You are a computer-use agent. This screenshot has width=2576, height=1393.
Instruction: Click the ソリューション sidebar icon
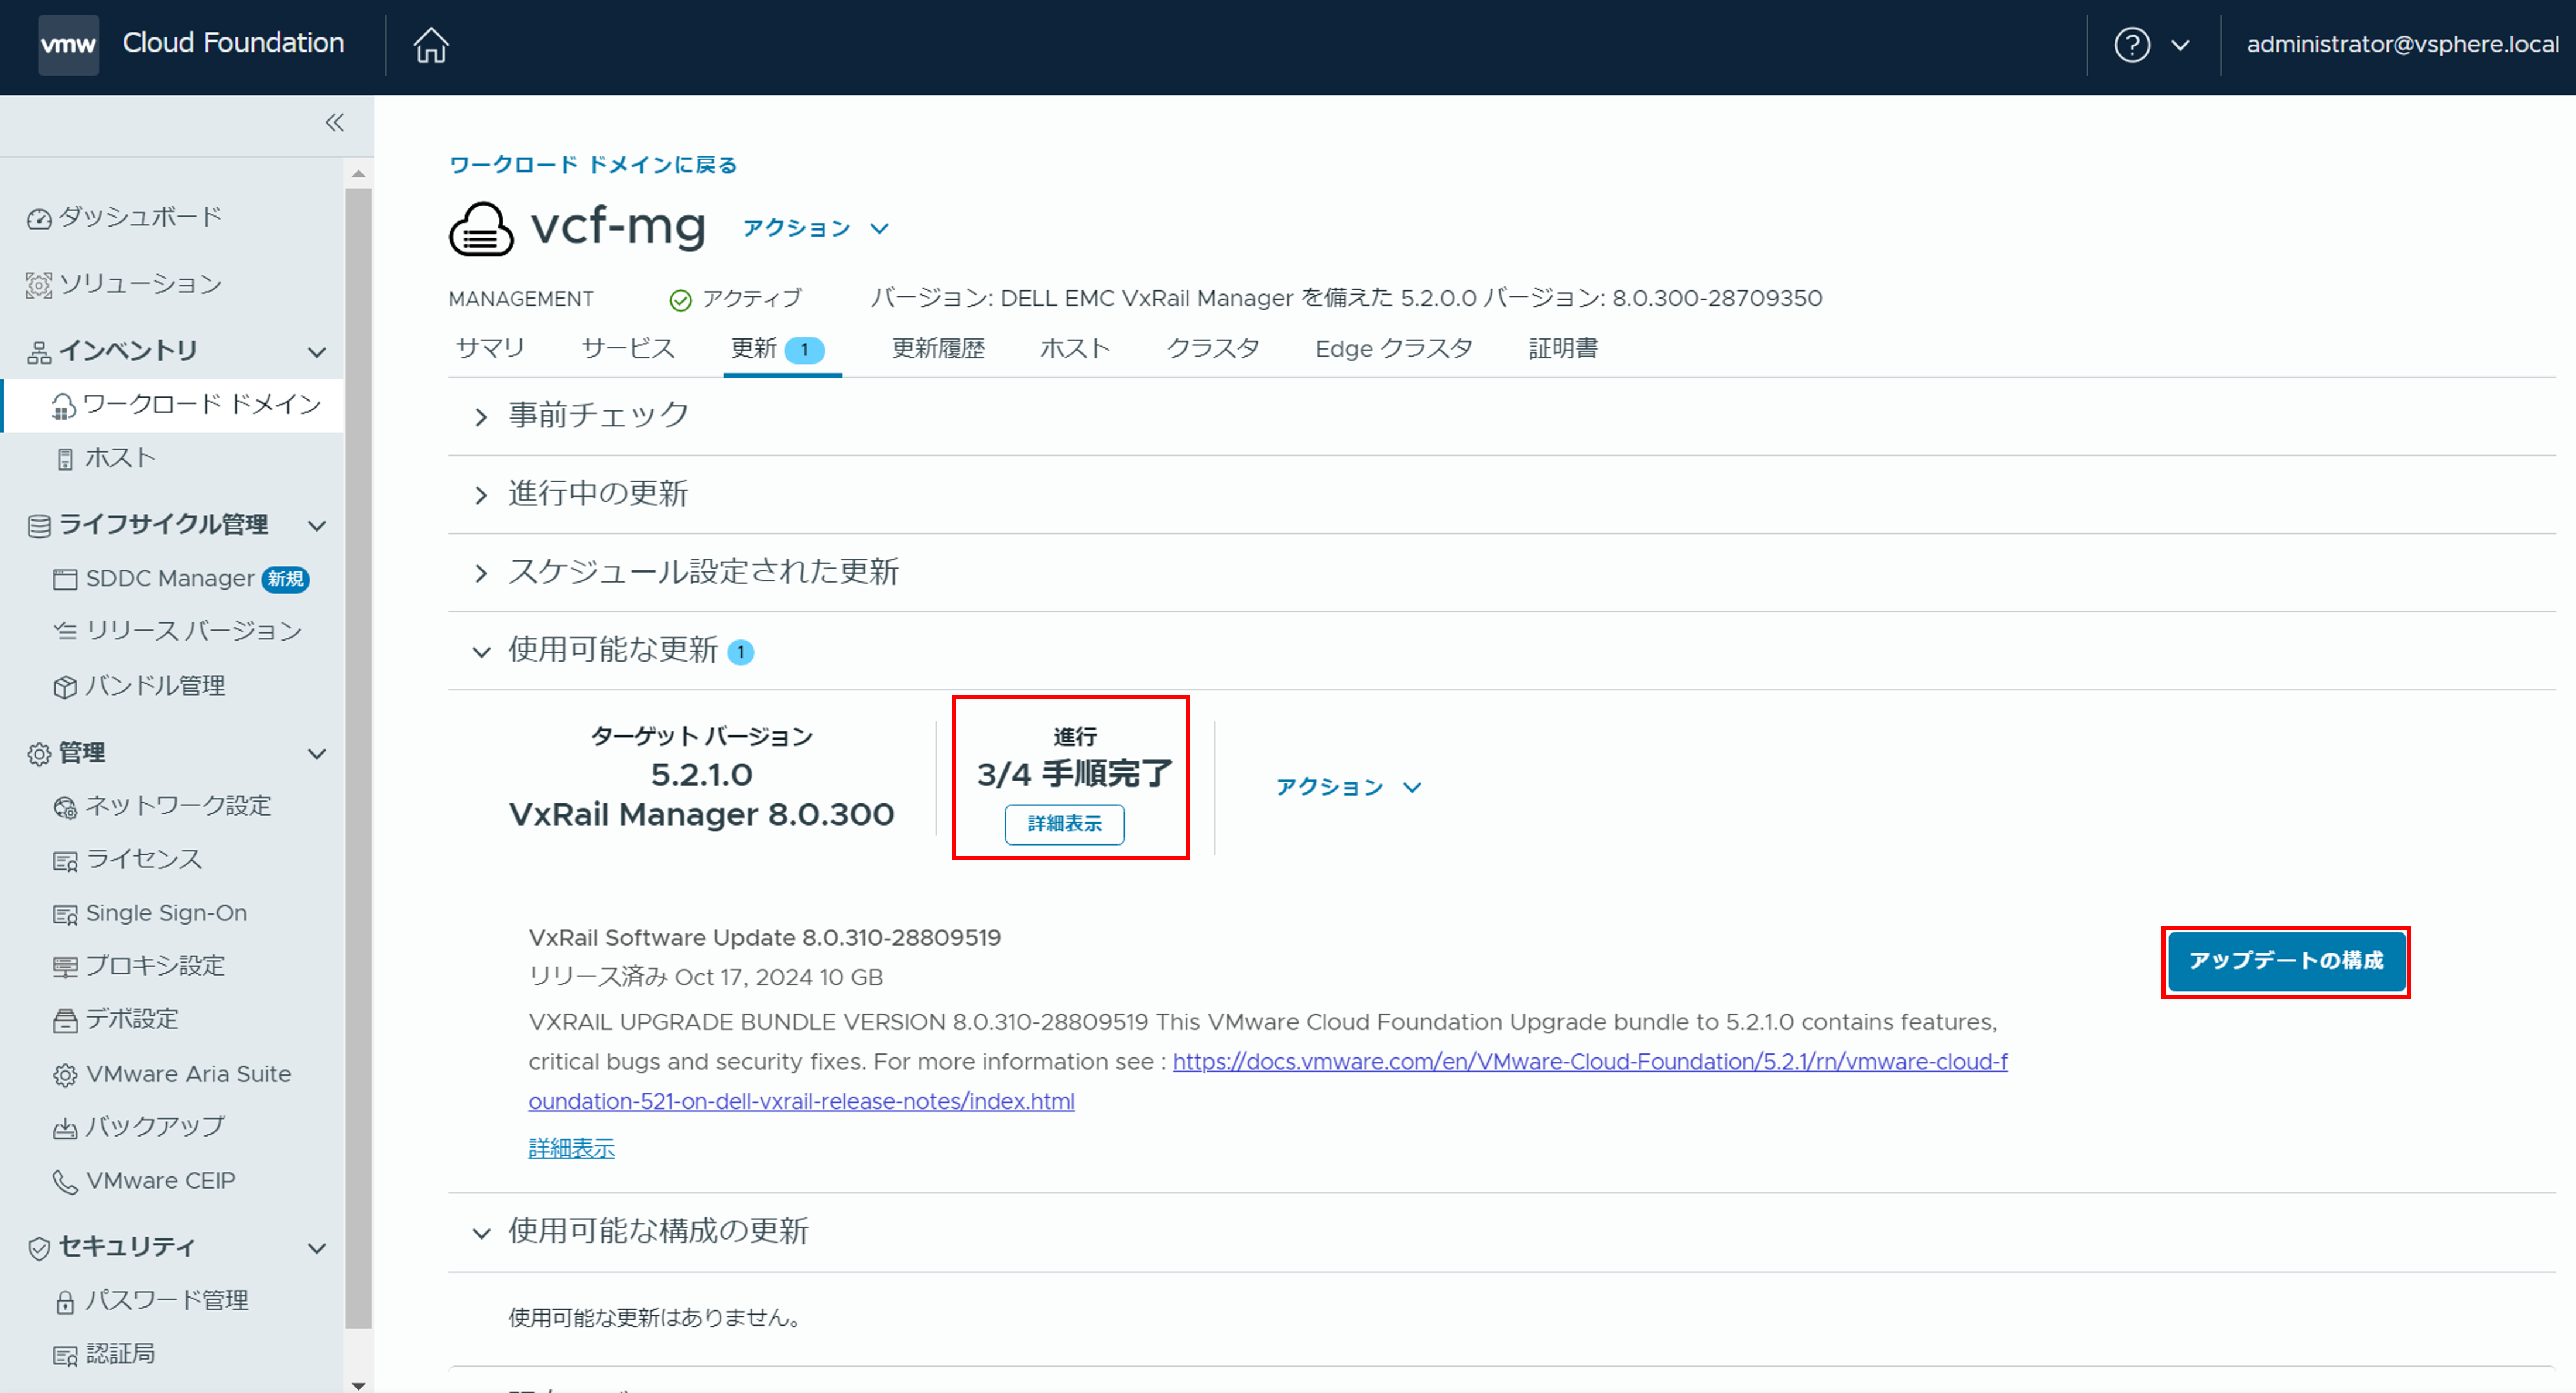point(39,285)
